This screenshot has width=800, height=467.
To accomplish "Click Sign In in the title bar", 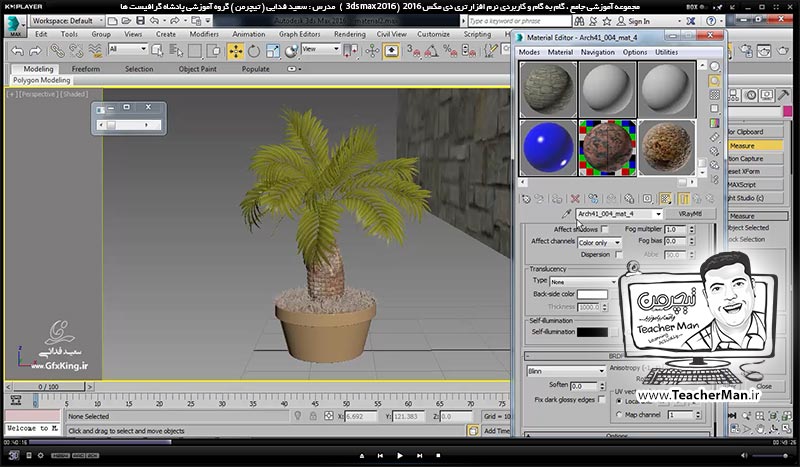I will (639, 21).
